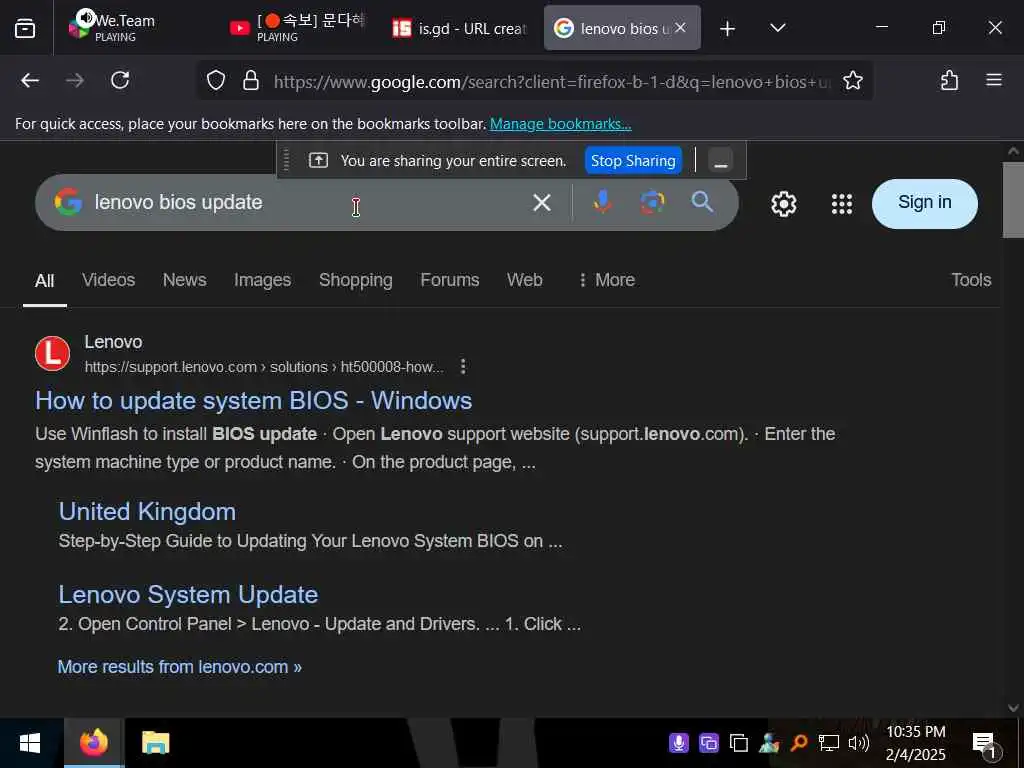Viewport: 1024px width, 768px height.
Task: Open network status tray icon
Action: (829, 743)
